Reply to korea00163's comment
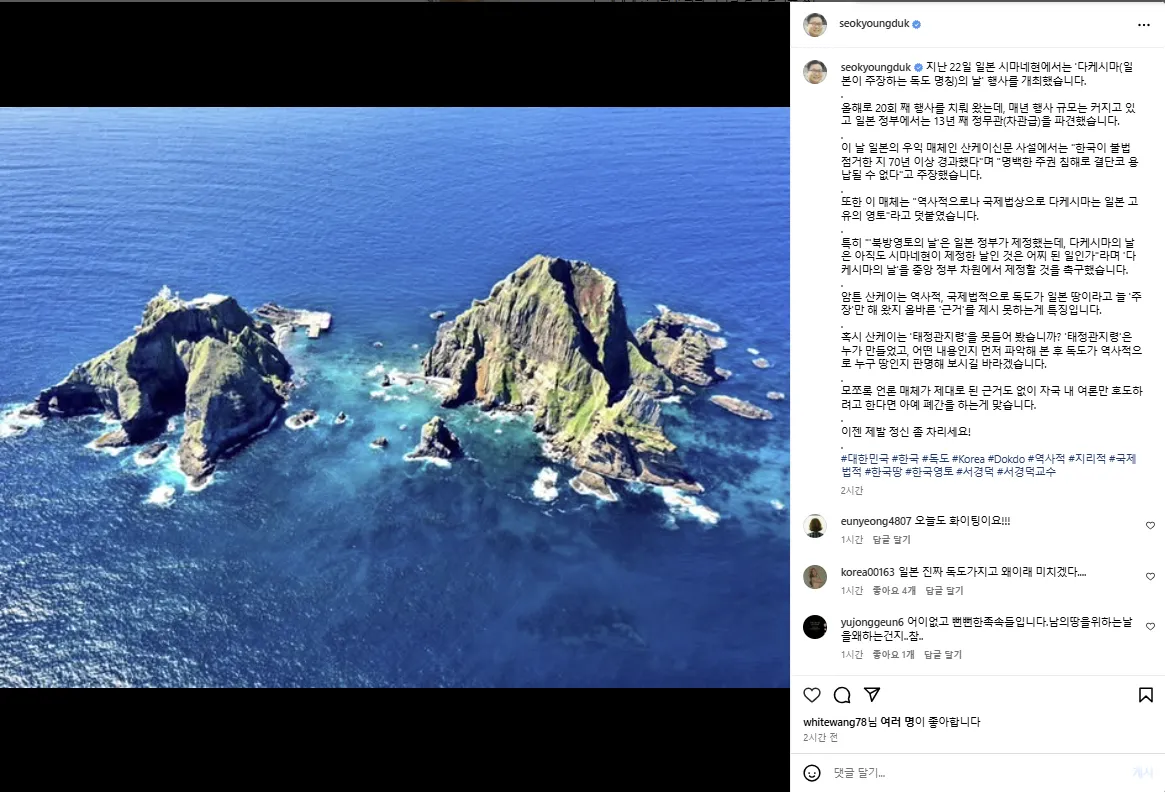The width and height of the screenshot is (1165, 792). point(944,590)
